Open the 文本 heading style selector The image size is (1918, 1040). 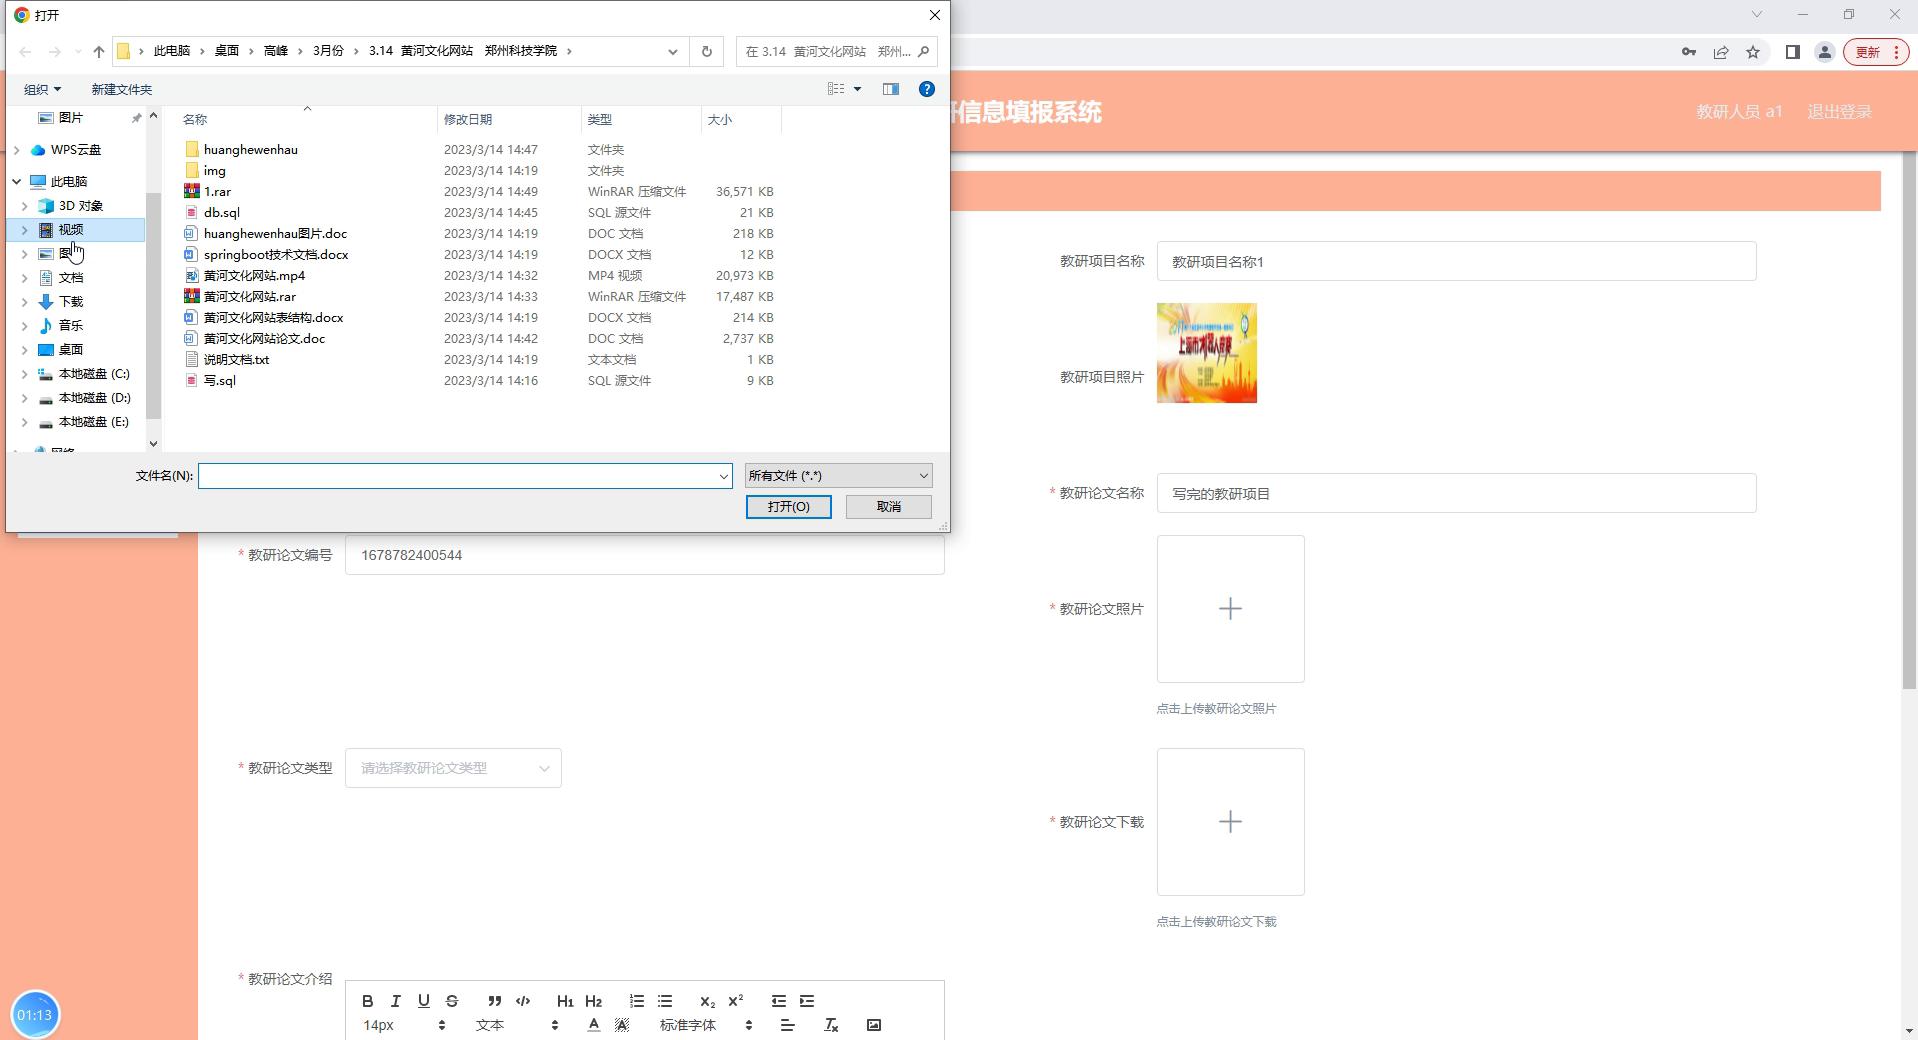pos(516,1025)
